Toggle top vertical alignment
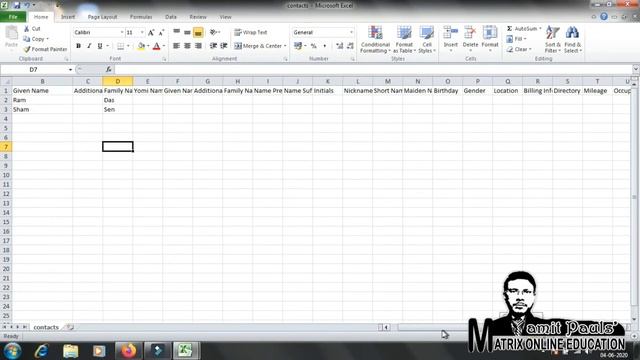The height and width of the screenshot is (360, 640). click(176, 32)
